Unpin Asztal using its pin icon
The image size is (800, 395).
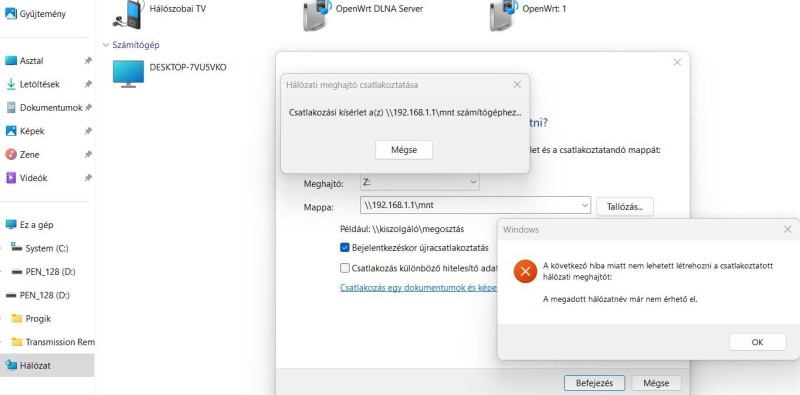coord(88,61)
